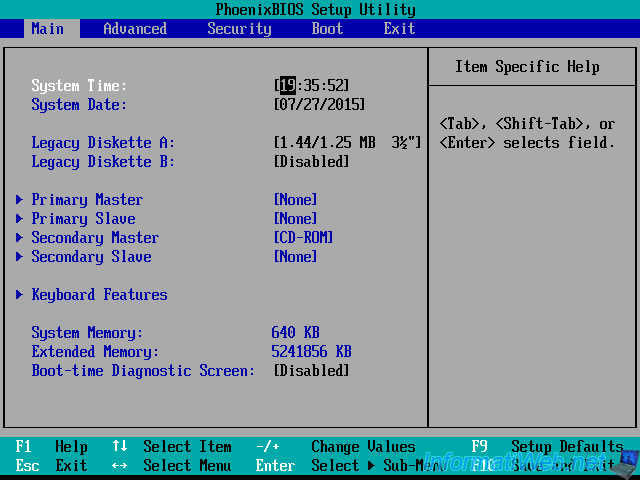The height and width of the screenshot is (480, 640).
Task: Open the Secondary Master submenu label
Action: (95, 238)
